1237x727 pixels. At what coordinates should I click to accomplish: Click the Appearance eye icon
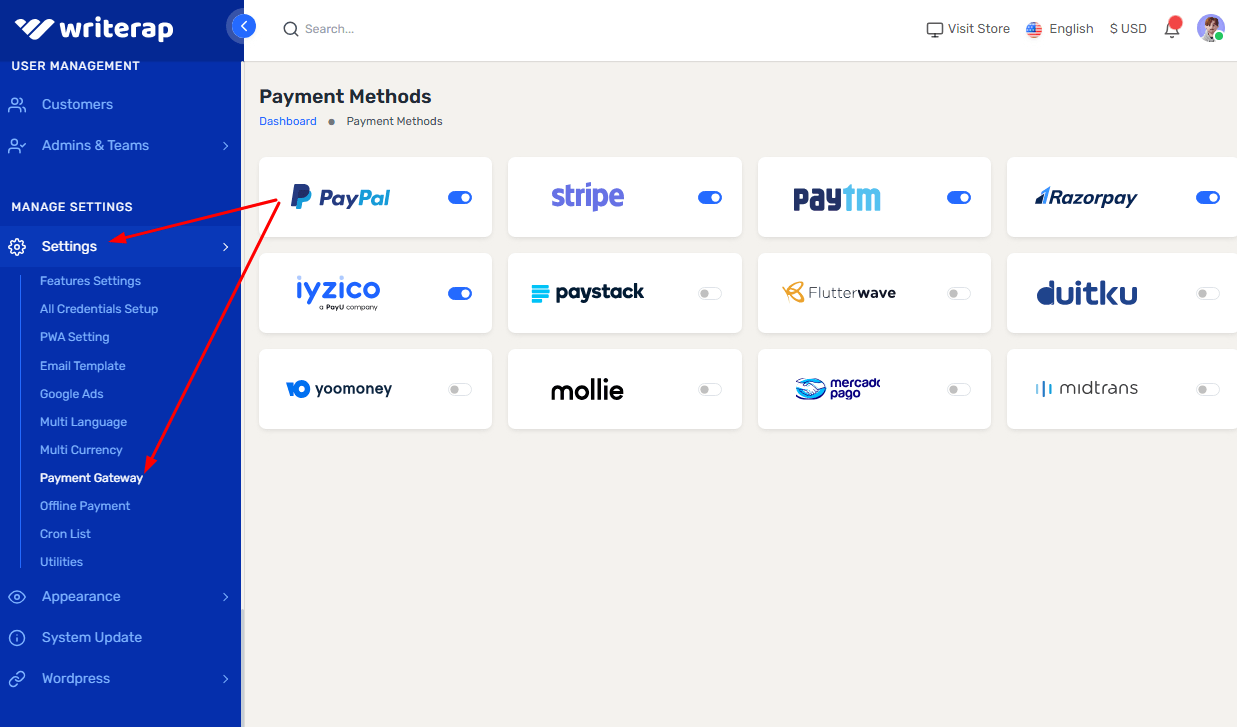coord(17,597)
